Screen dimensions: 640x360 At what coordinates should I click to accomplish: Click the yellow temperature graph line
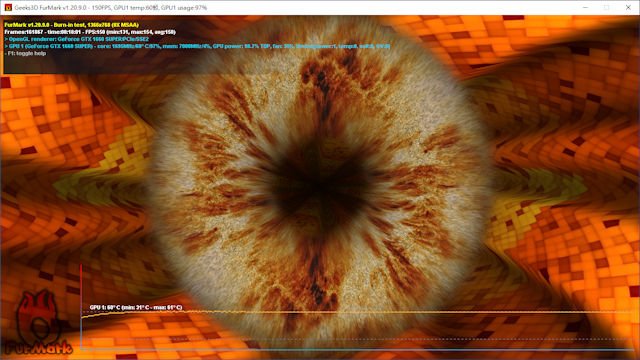pos(355,313)
